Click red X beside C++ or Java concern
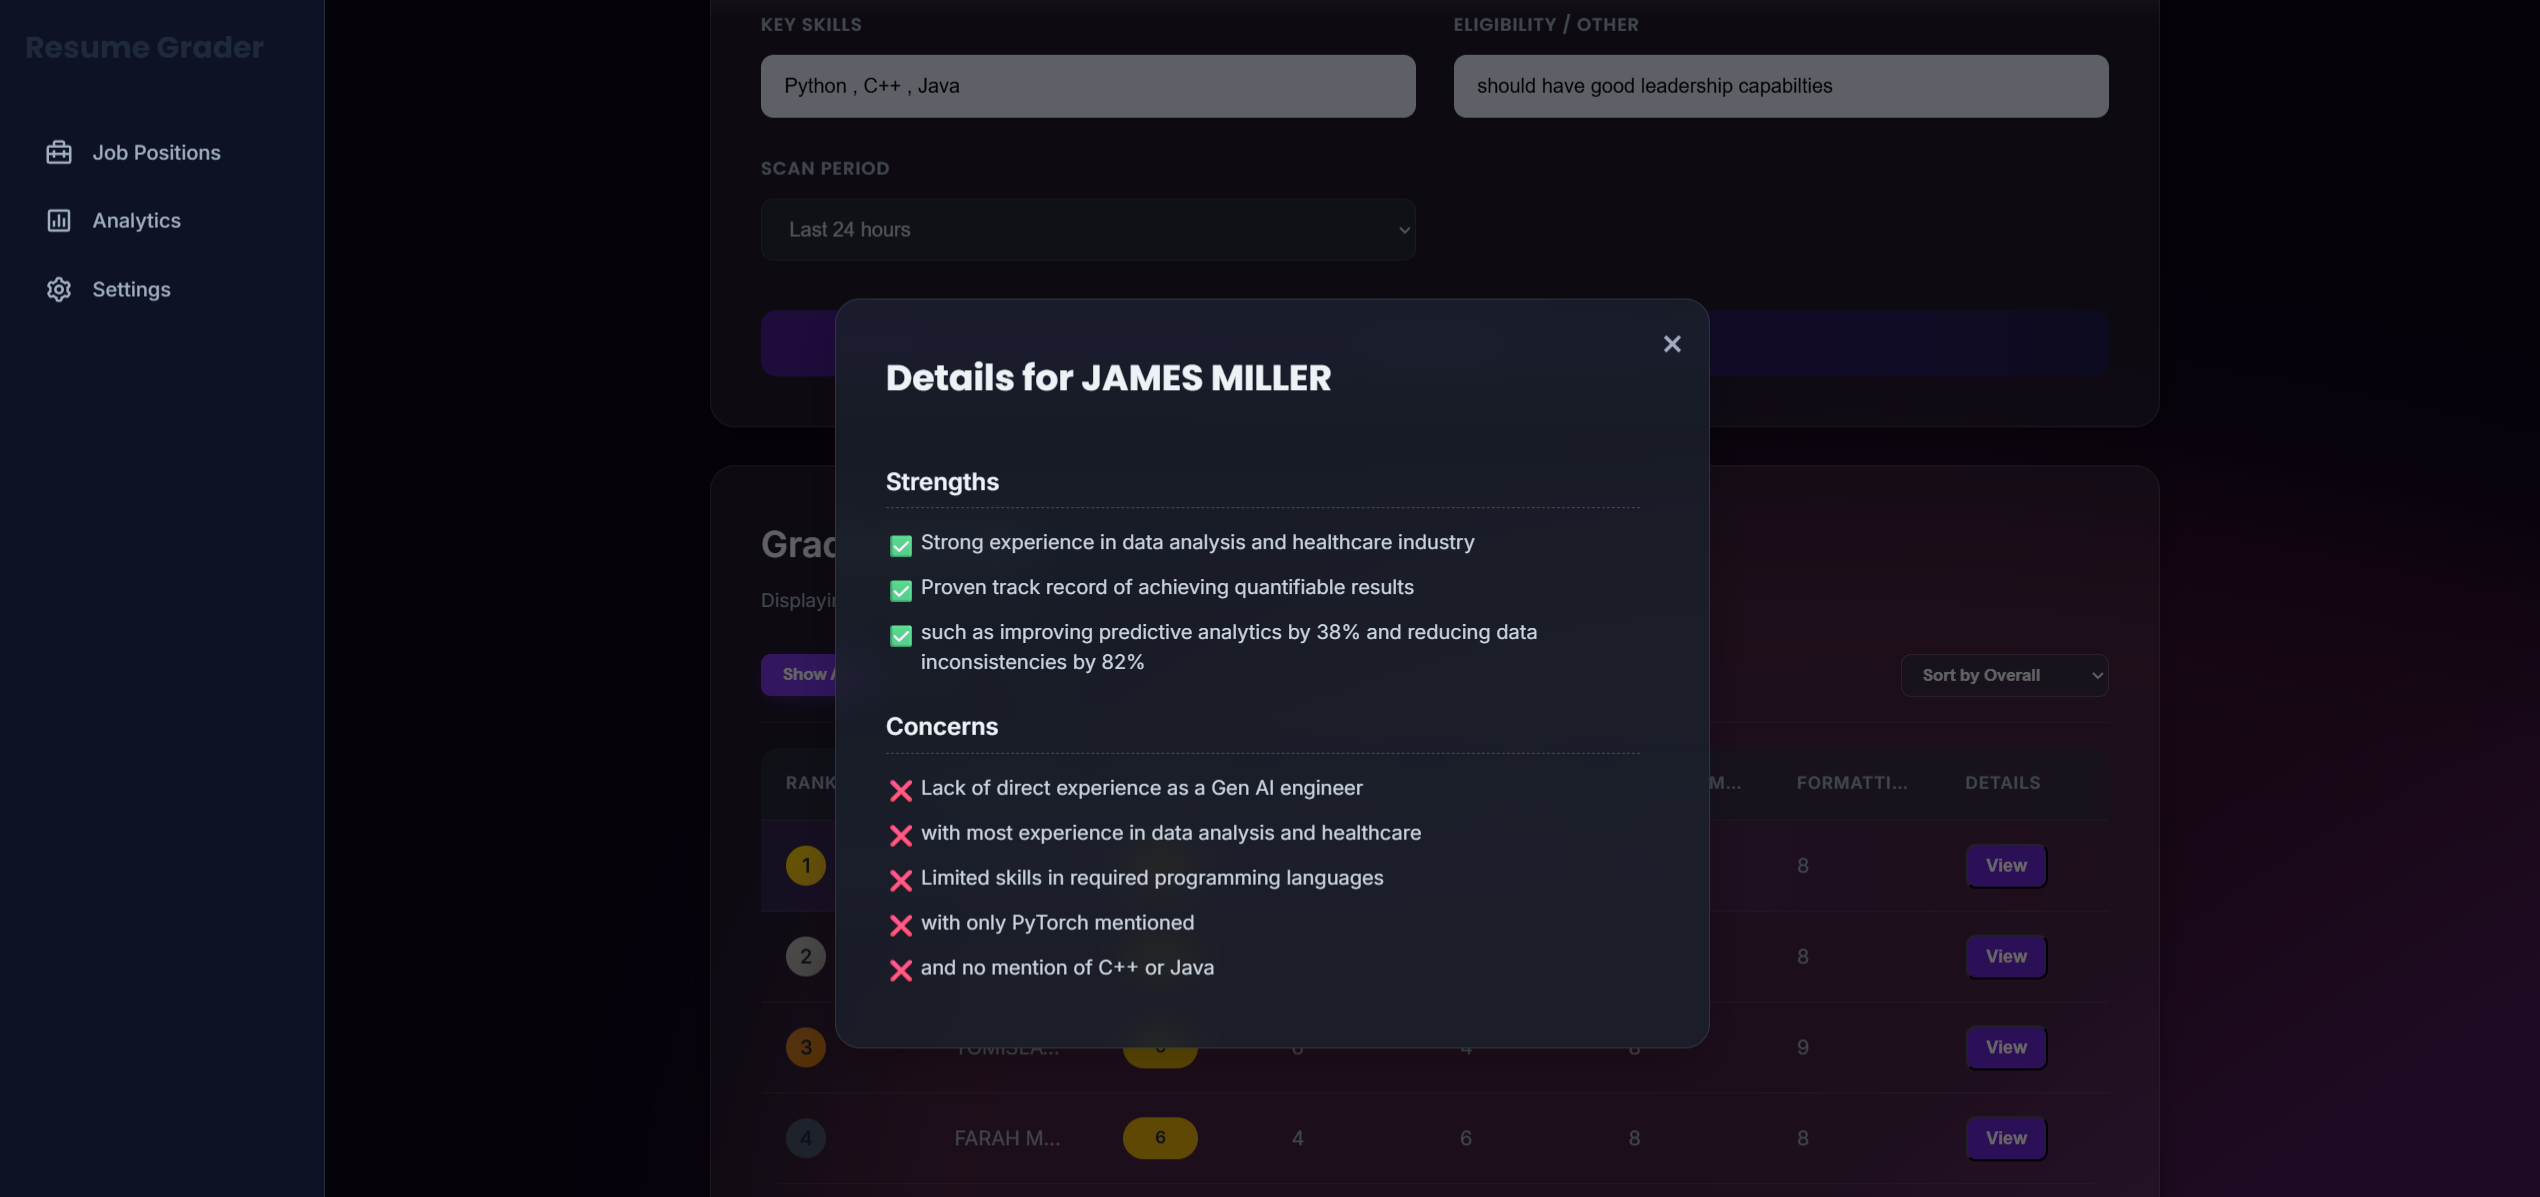 coord(900,970)
